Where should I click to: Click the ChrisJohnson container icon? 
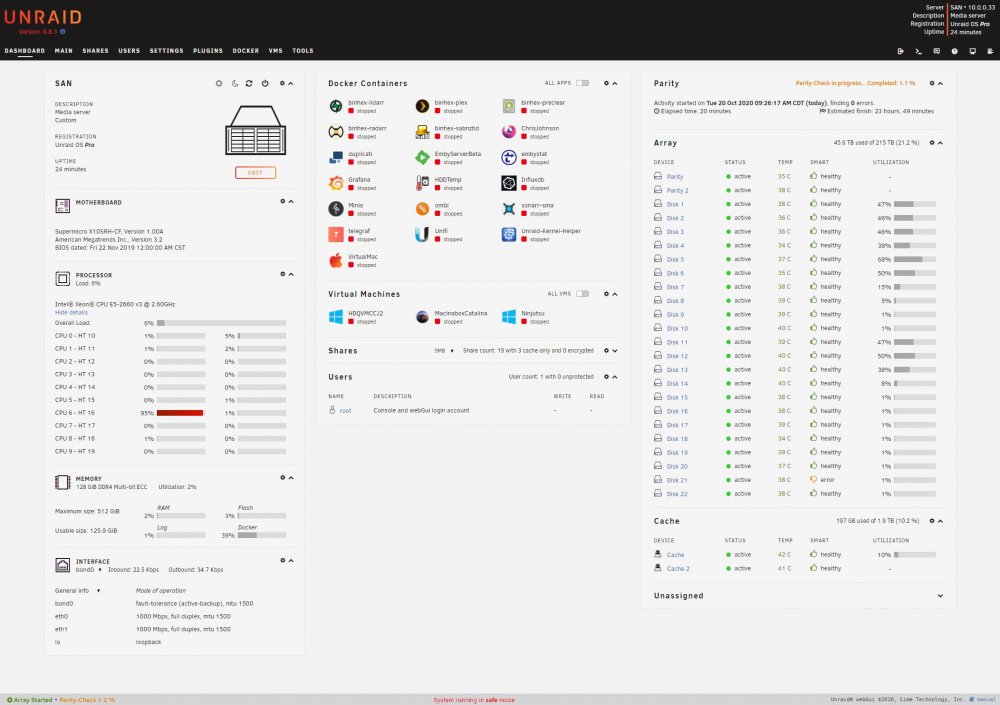click(x=508, y=131)
